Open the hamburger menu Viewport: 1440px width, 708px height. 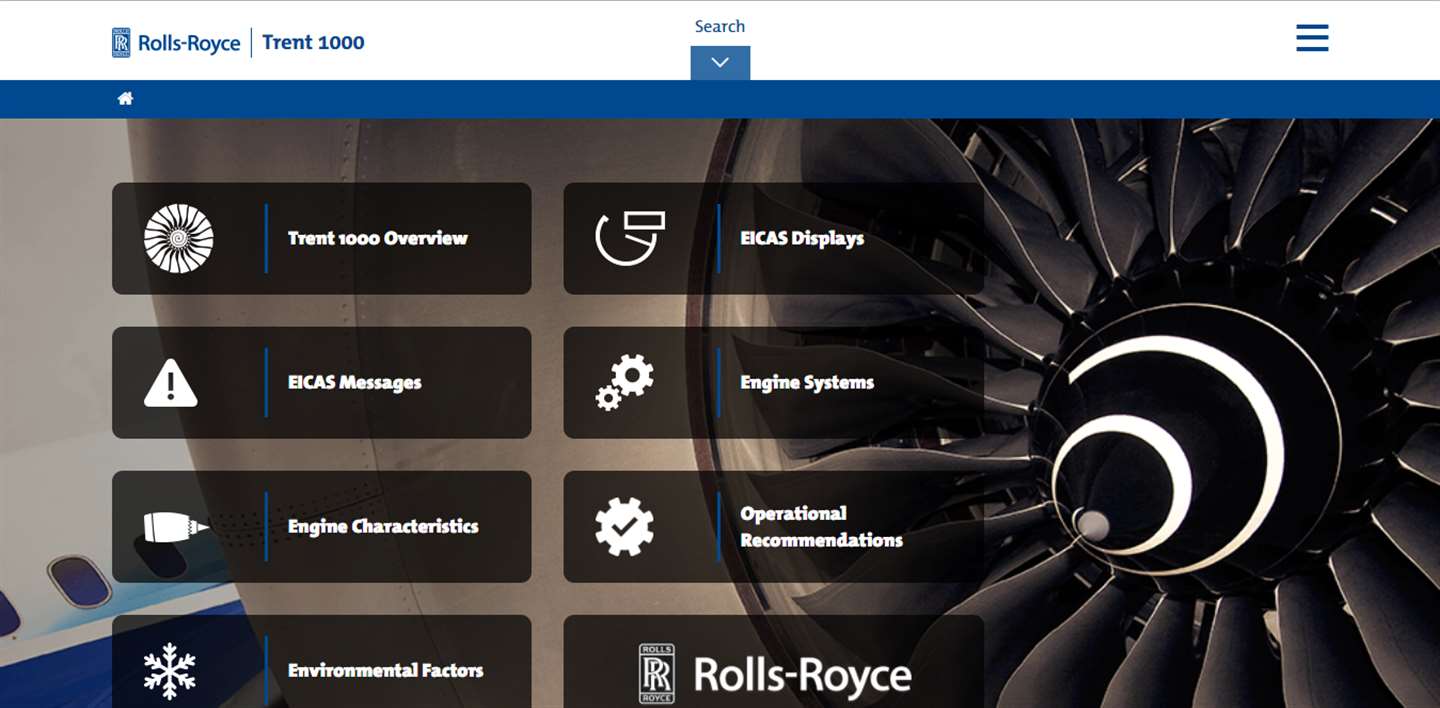point(1312,38)
